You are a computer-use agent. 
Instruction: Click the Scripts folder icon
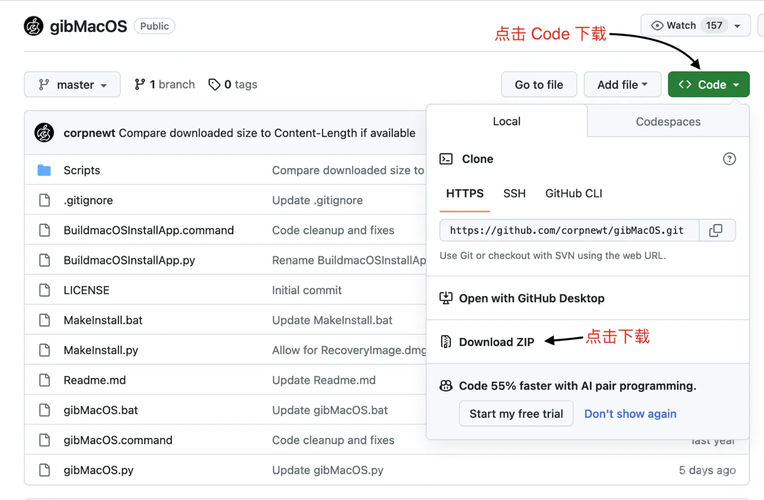click(44, 170)
